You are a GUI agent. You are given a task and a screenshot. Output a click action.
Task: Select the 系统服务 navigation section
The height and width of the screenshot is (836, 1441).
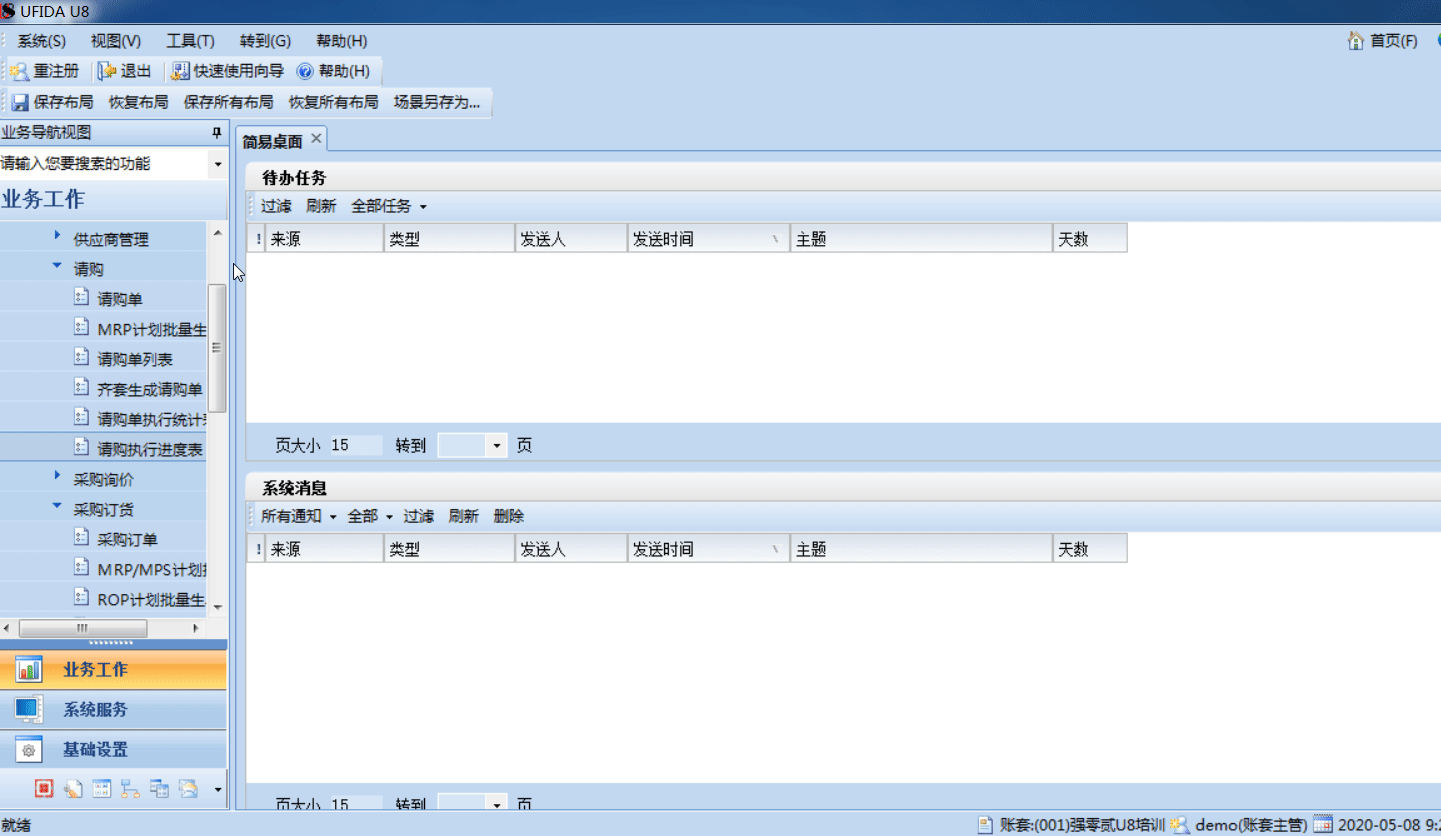(113, 710)
